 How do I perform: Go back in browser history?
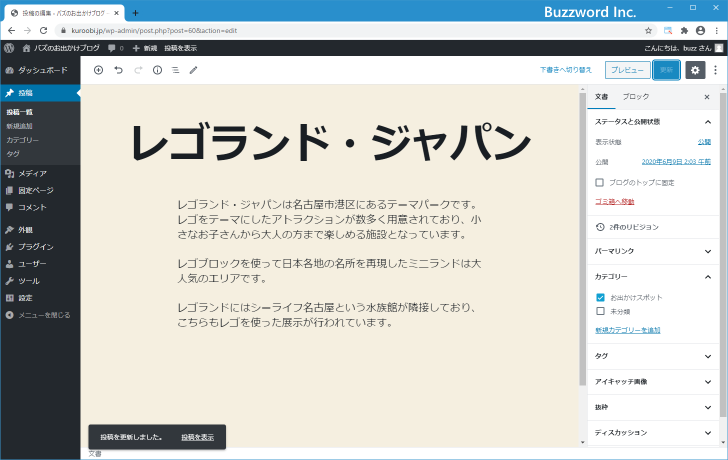[x=12, y=31]
